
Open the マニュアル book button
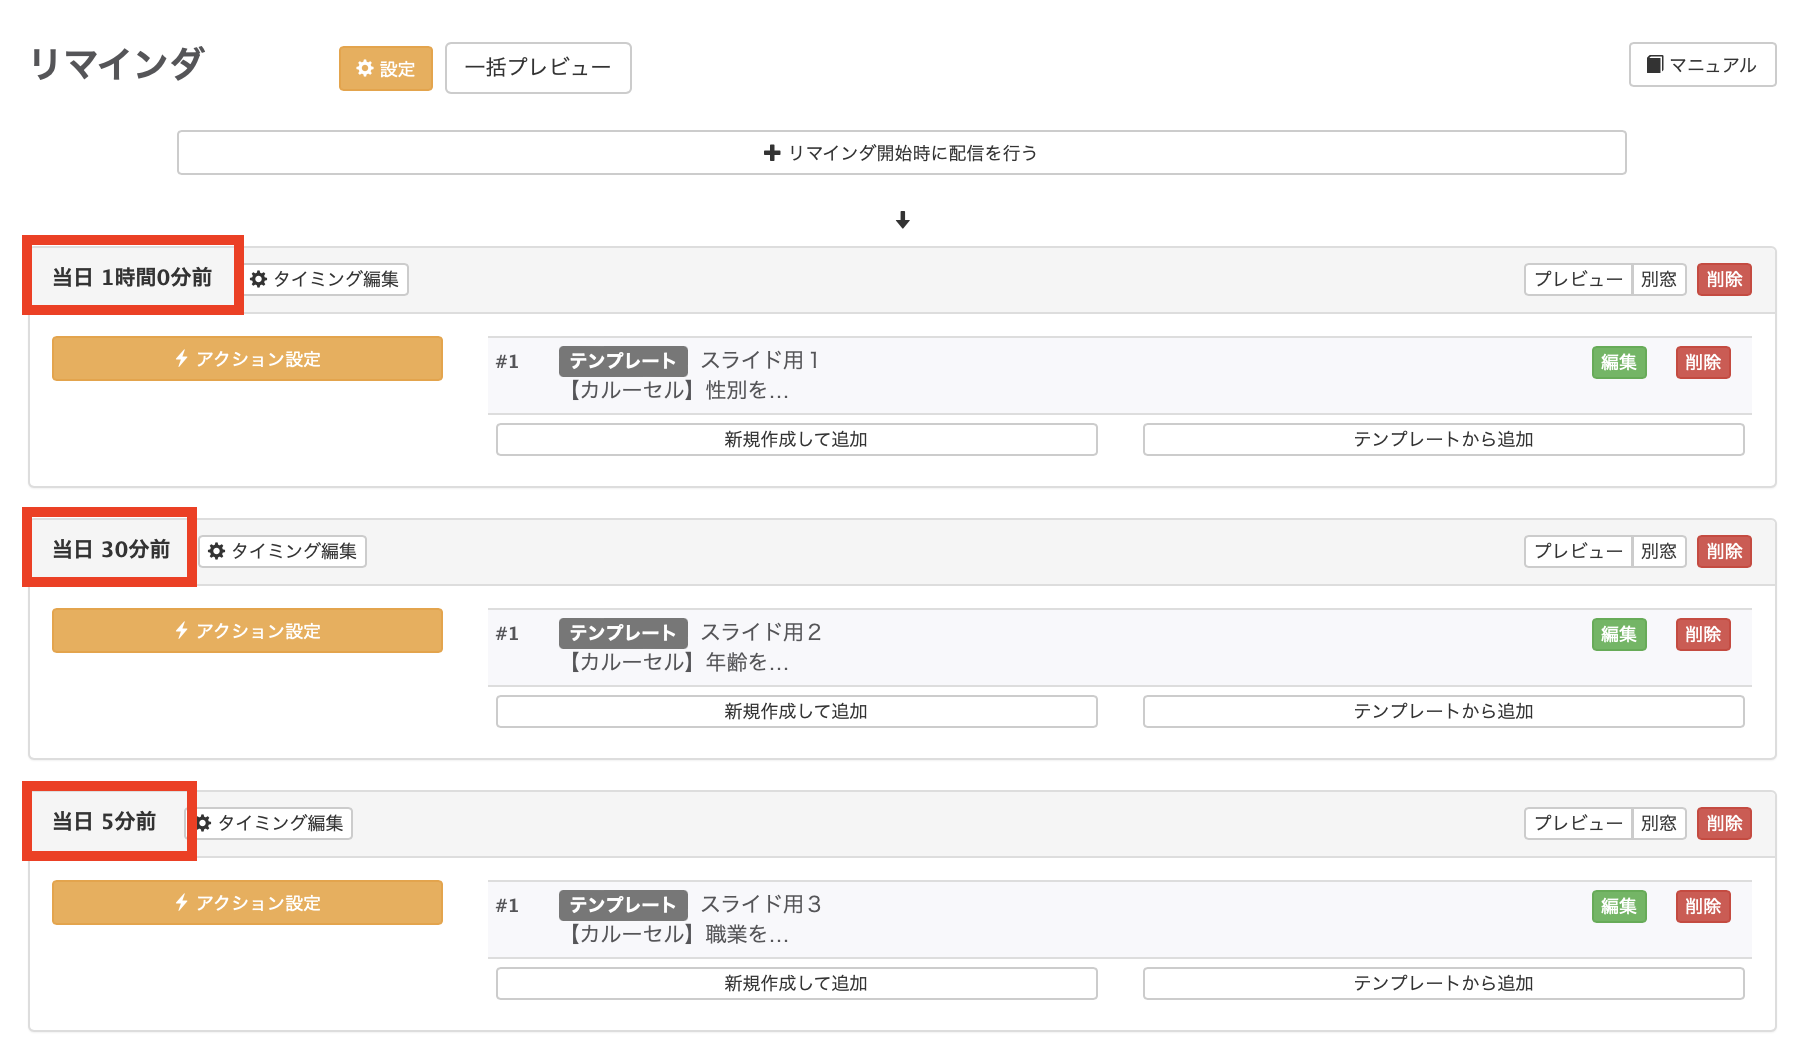tap(1701, 65)
